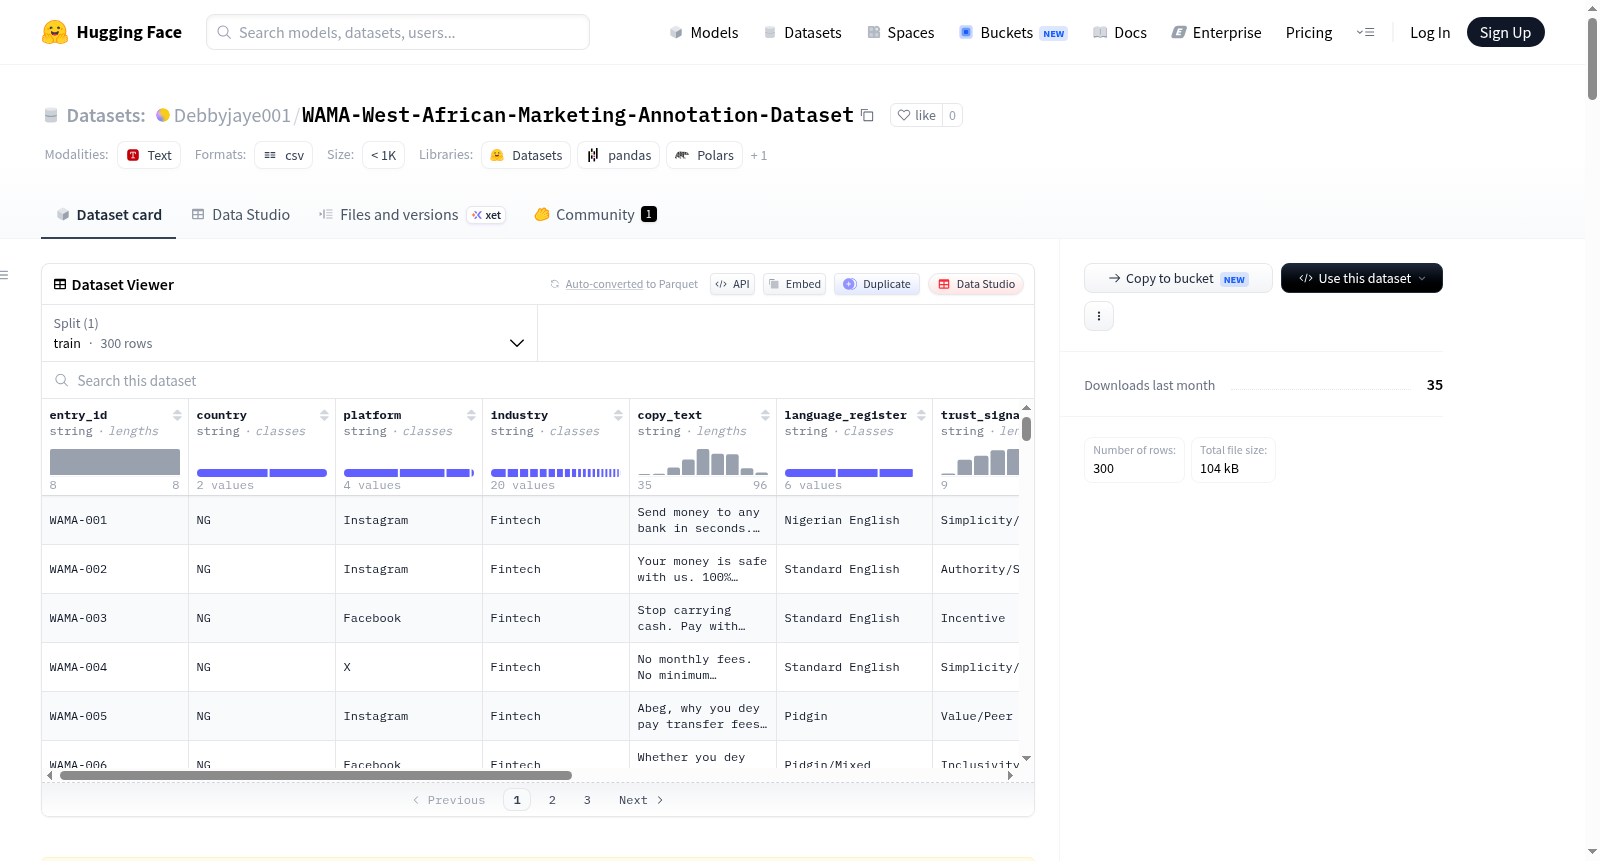1600x861 pixels.
Task: Click the horizontal table scrollbar
Action: 316,775
